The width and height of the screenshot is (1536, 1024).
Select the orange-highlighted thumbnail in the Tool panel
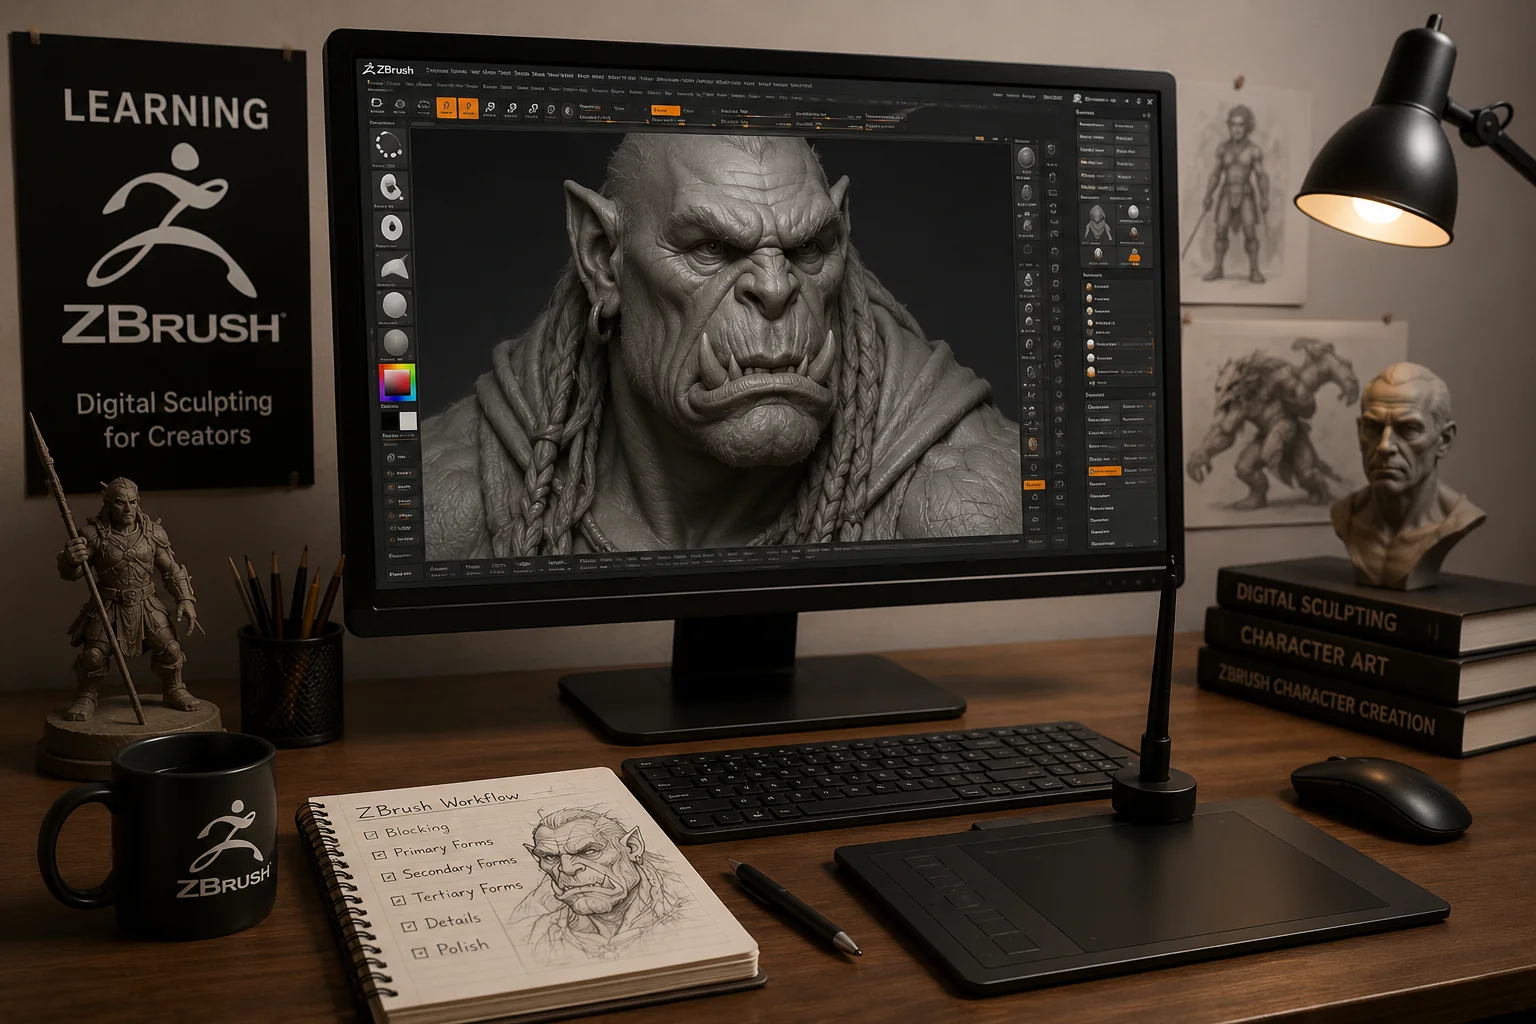click(x=1133, y=256)
